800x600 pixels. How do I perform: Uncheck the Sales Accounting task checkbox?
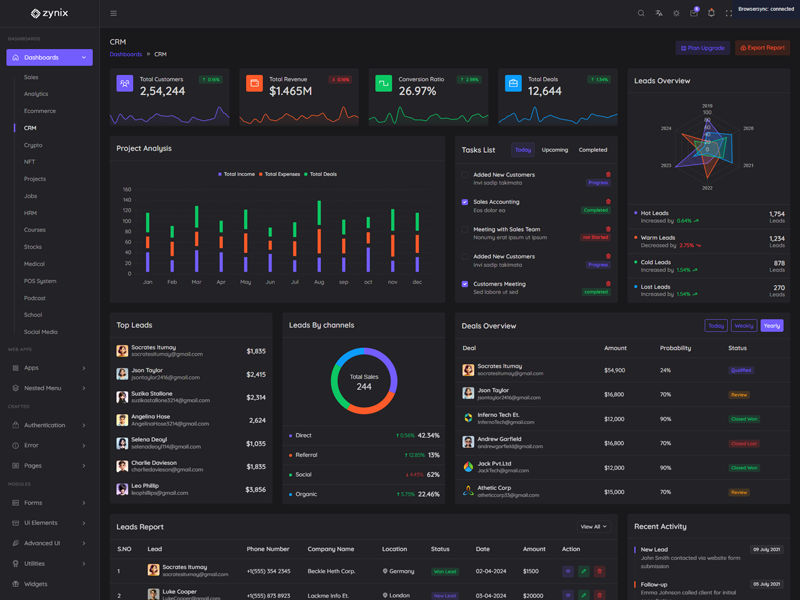point(465,202)
